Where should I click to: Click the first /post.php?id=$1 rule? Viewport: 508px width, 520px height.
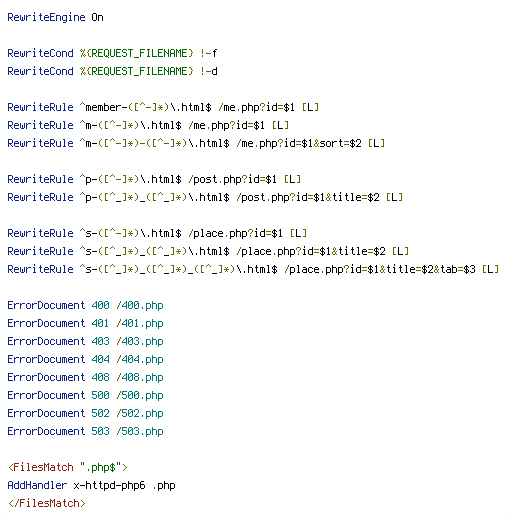tap(154, 179)
